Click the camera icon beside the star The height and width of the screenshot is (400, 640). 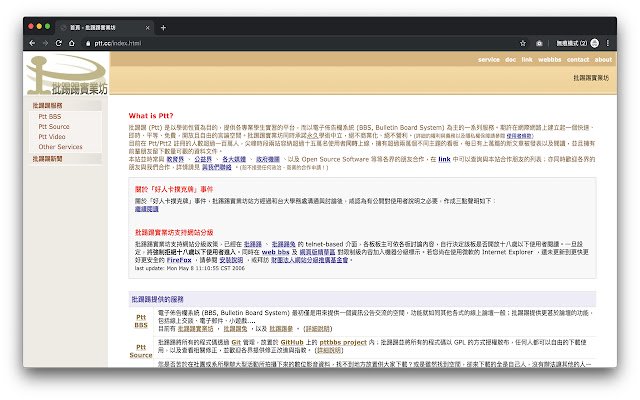click(539, 43)
